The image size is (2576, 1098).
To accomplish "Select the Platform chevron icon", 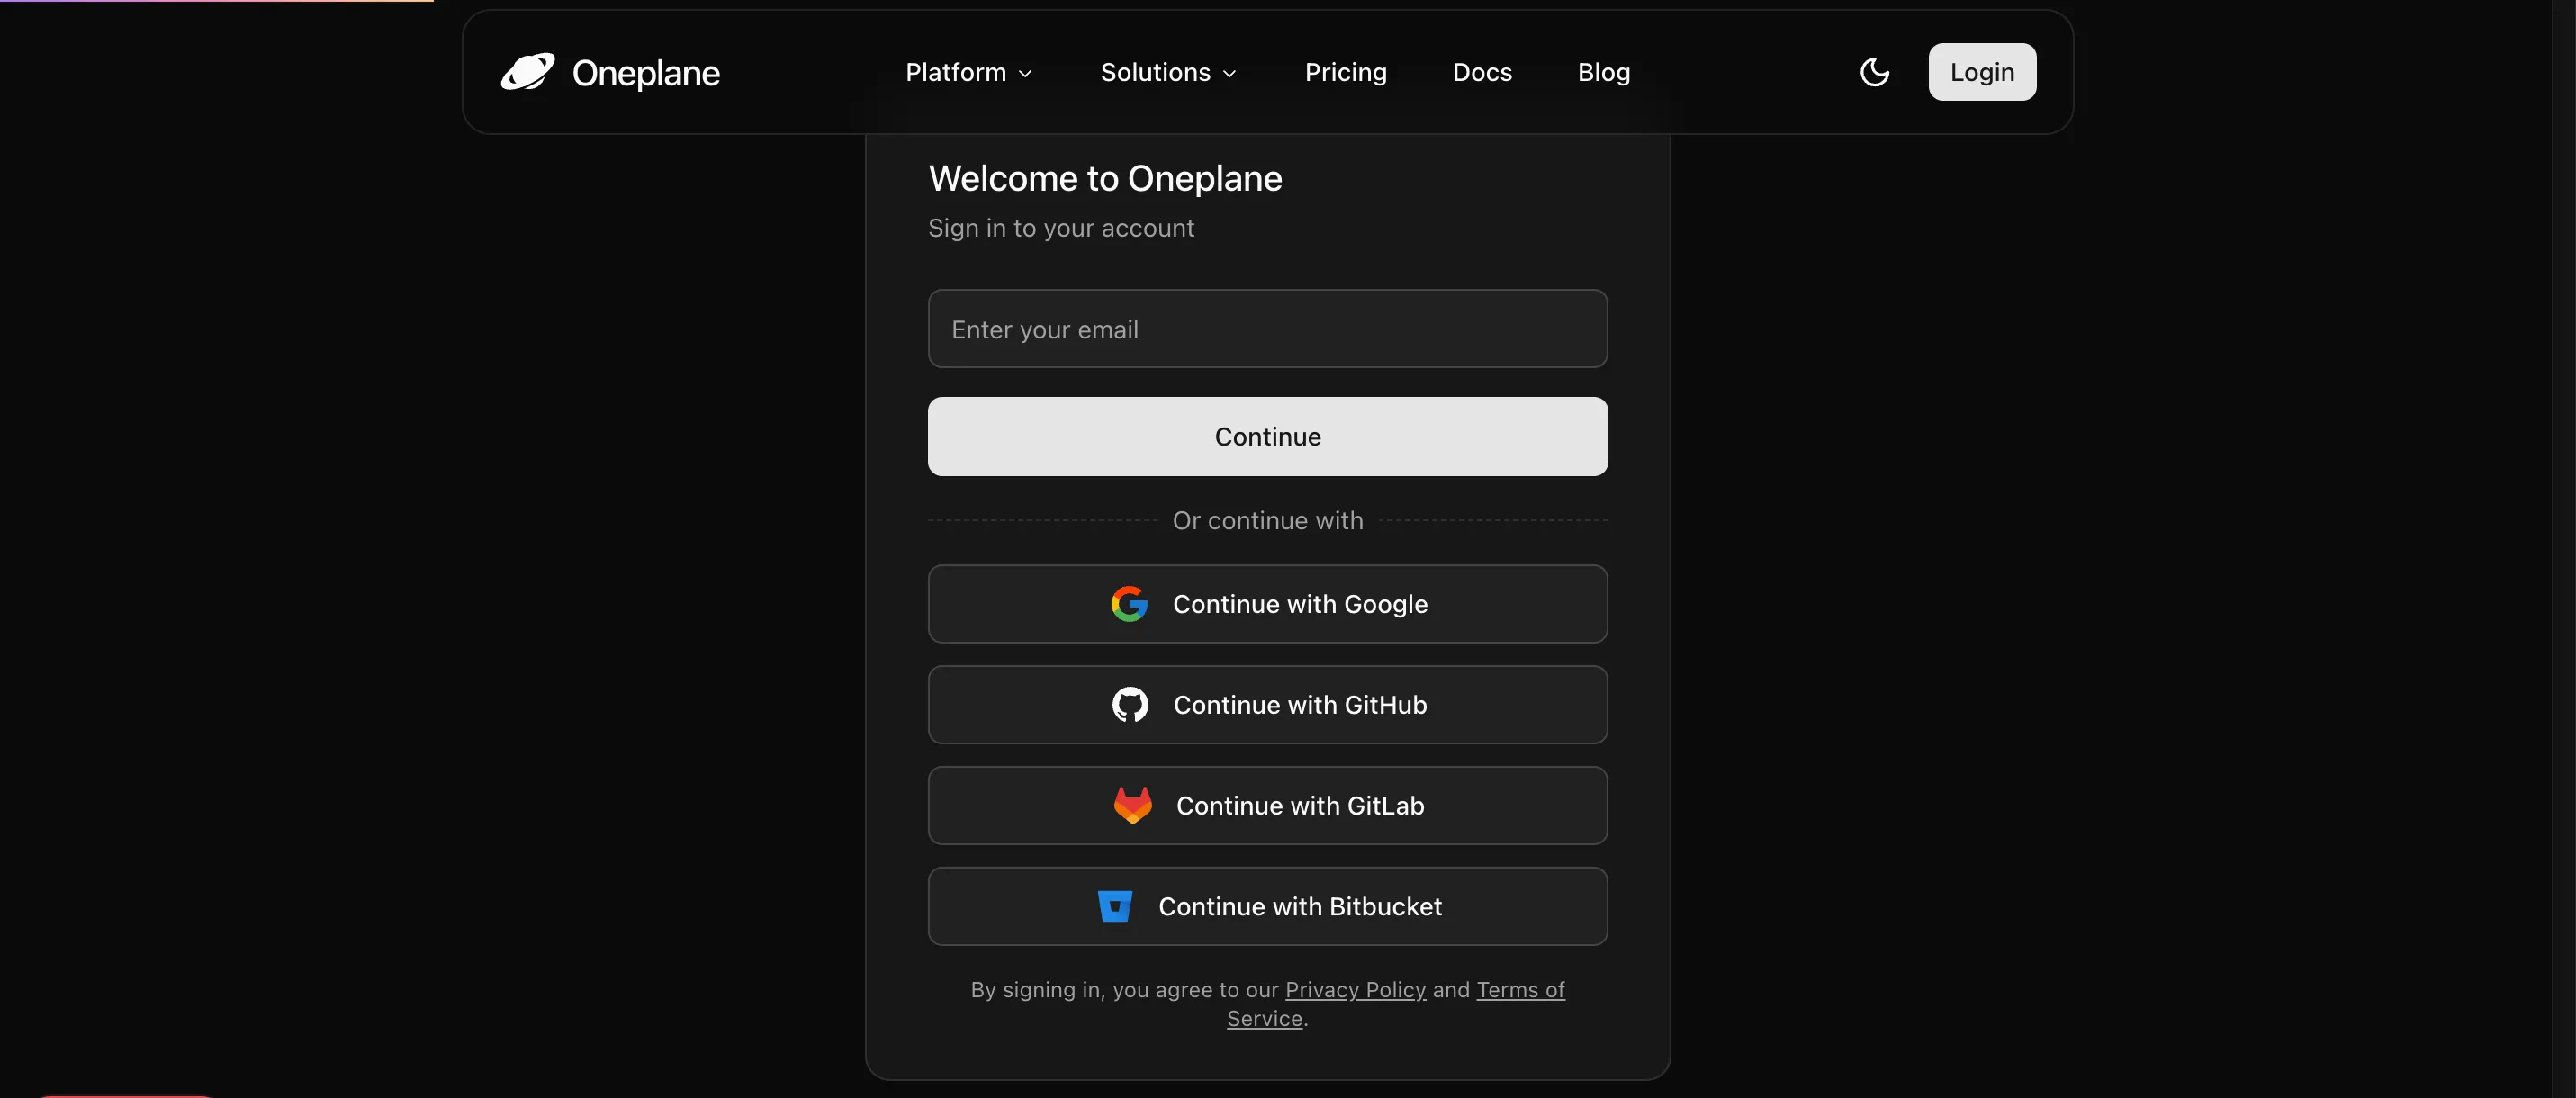I will [1026, 72].
